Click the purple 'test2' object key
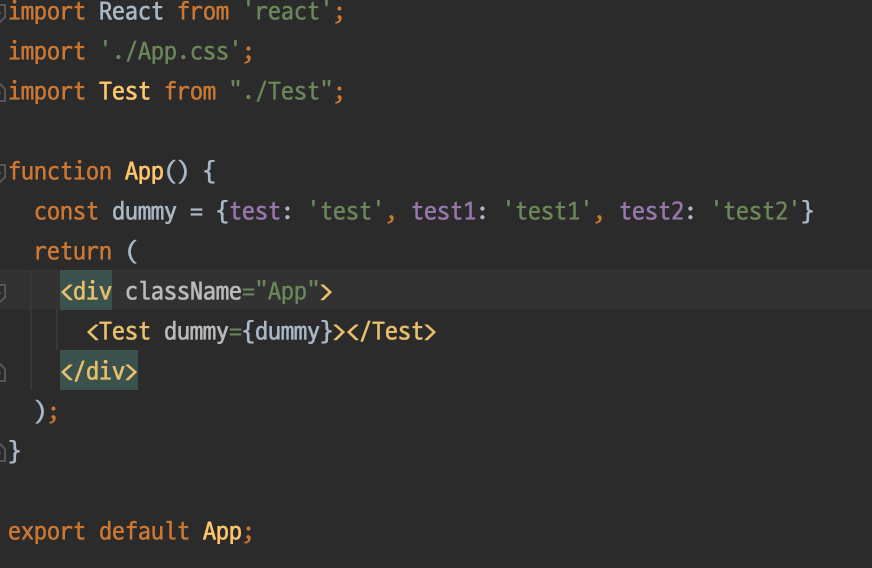Screen dimensions: 872x568 [652, 212]
